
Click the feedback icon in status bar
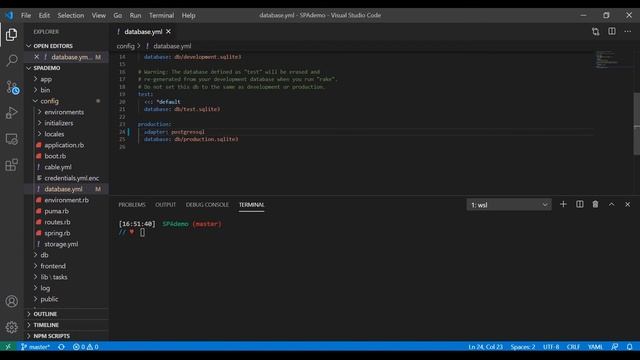tap(615, 347)
